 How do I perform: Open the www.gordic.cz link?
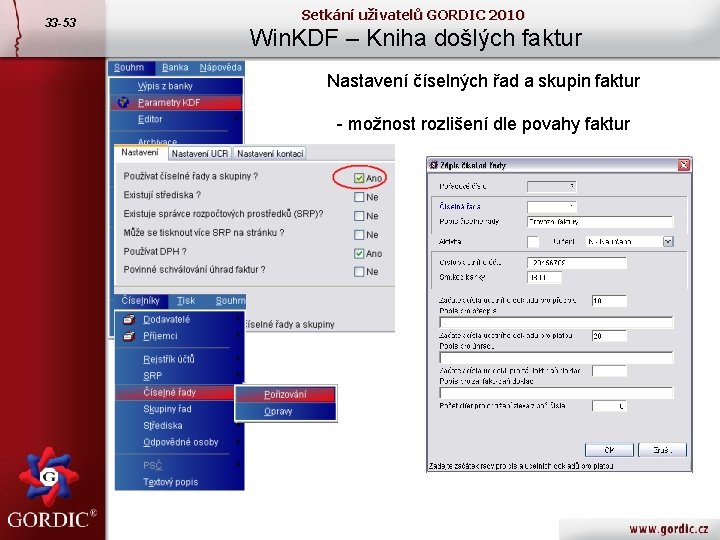(668, 529)
